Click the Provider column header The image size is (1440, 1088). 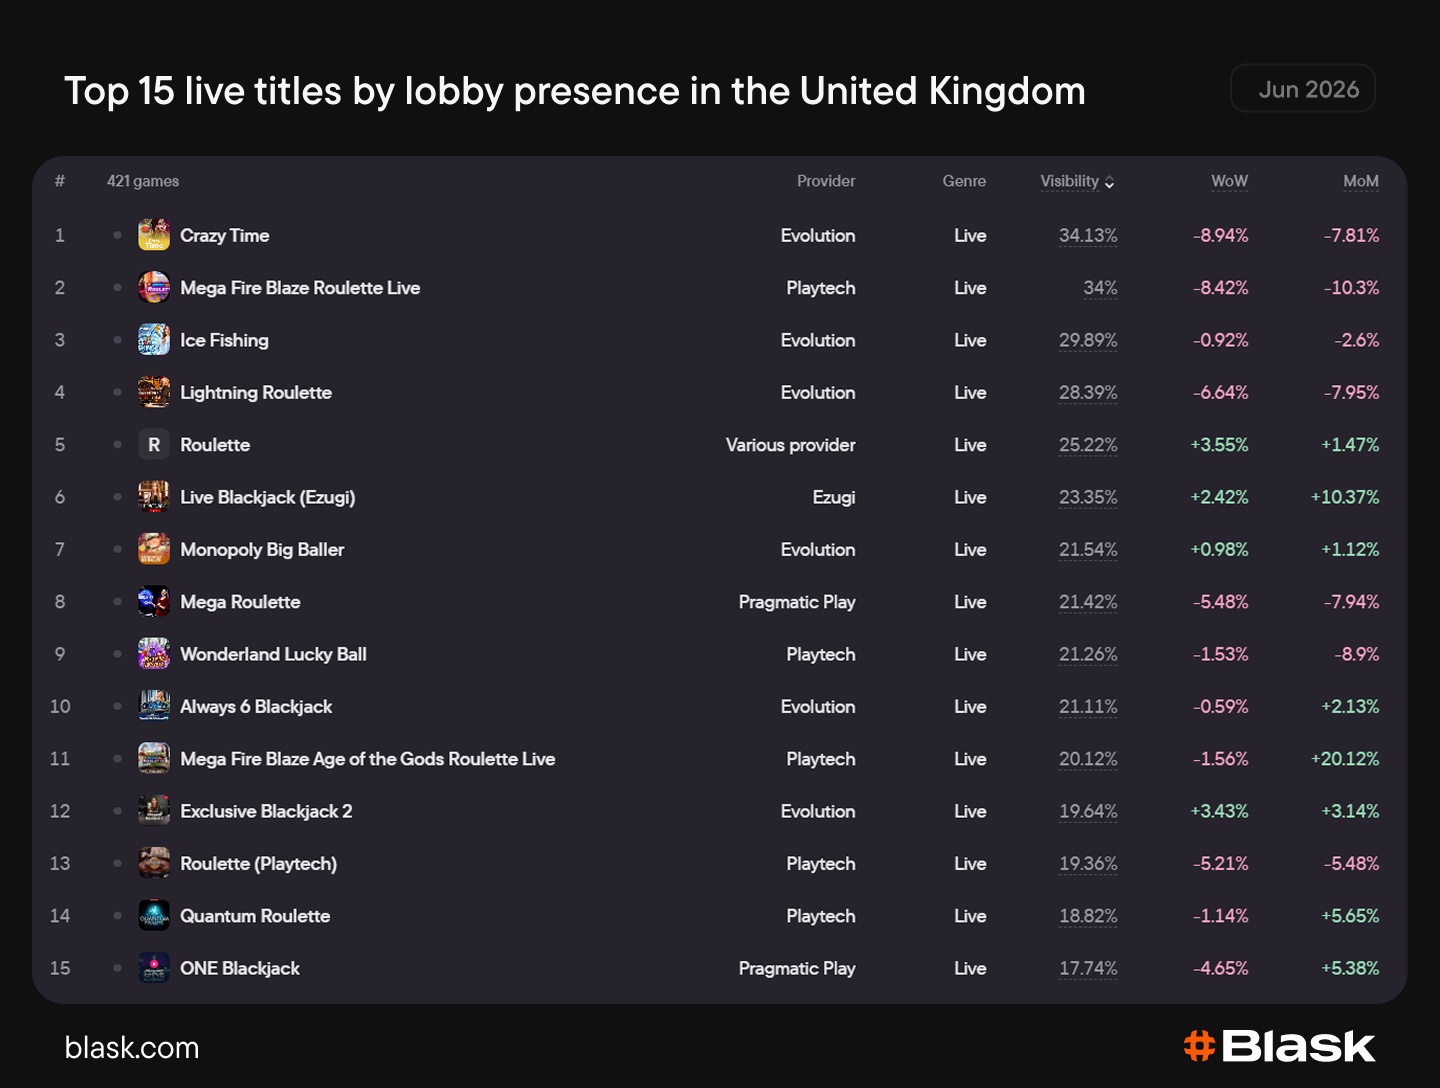tap(826, 181)
